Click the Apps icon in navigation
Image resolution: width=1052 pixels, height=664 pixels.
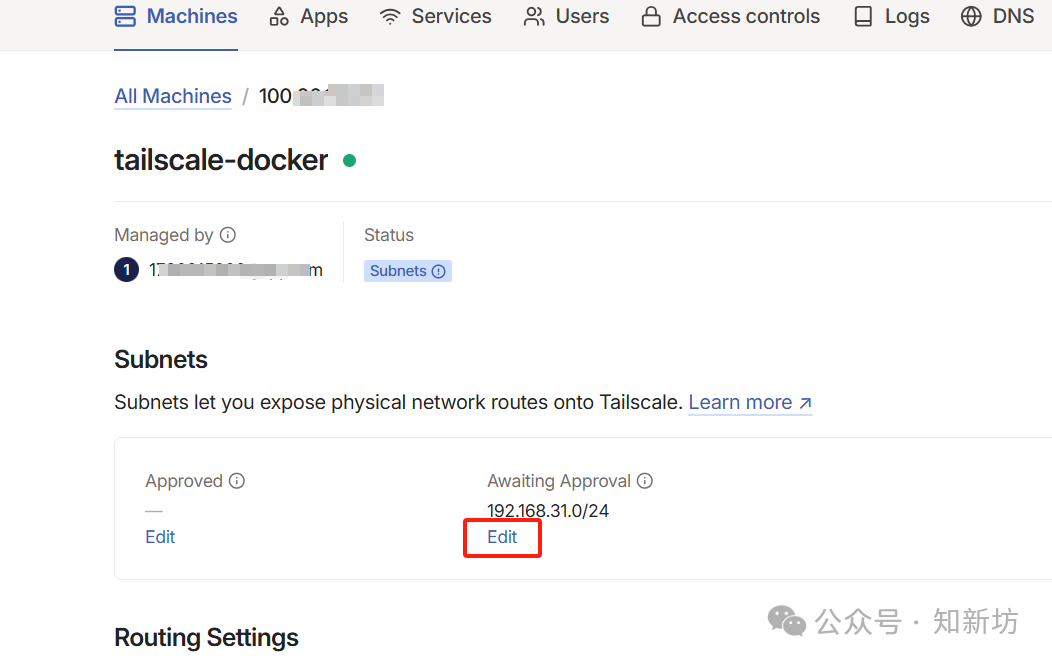pos(279,17)
